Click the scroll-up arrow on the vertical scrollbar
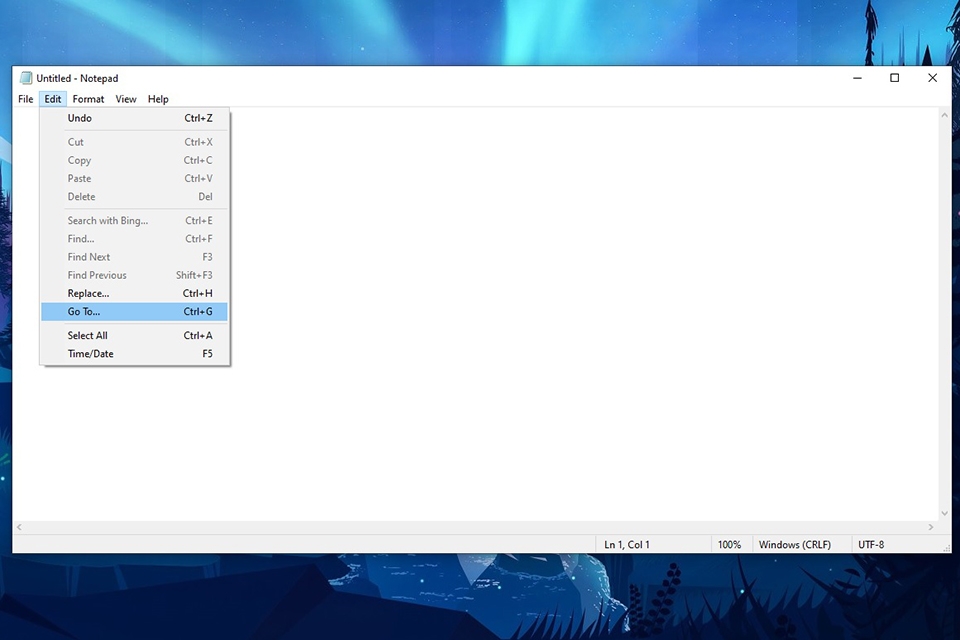960x640 pixels. click(x=943, y=114)
